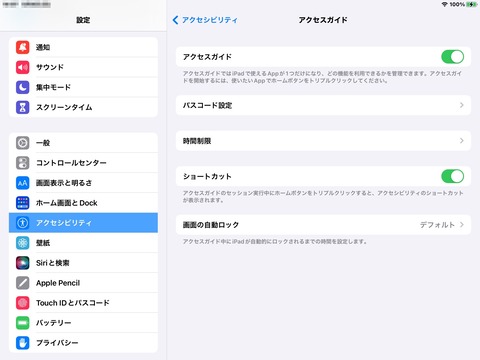Select the ホーム画面とDock grid icon

click(22, 203)
